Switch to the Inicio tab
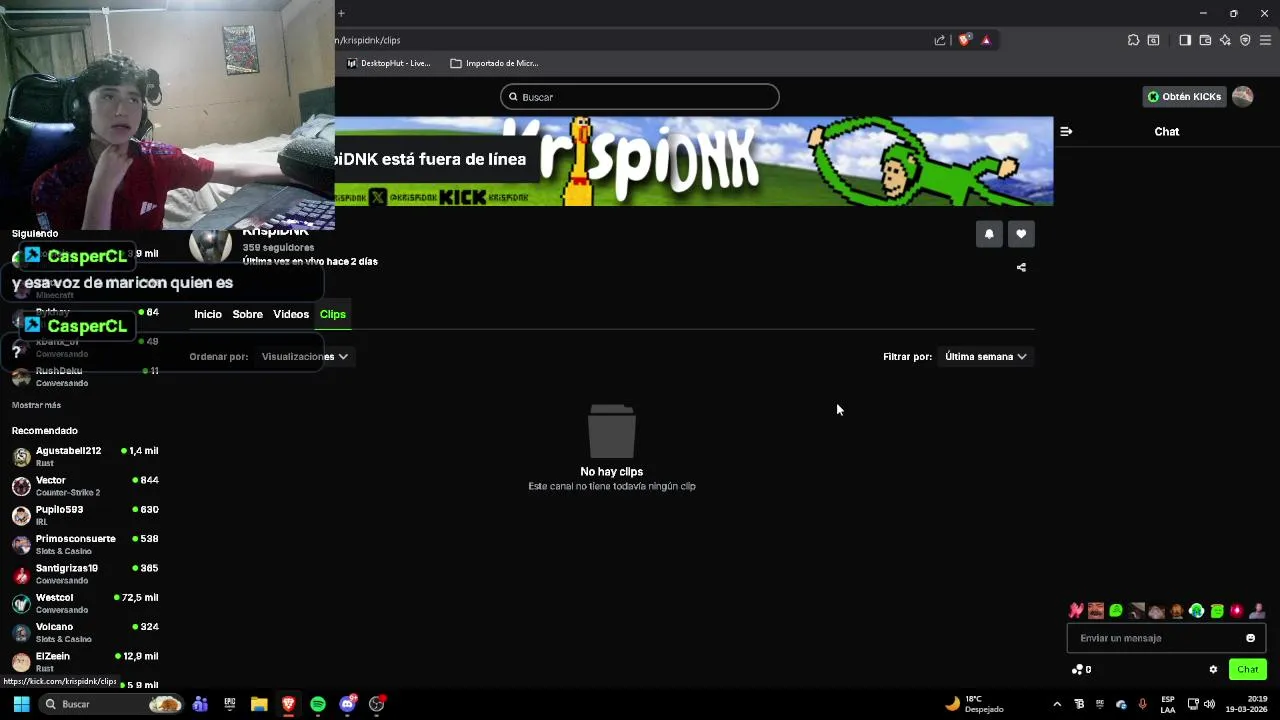This screenshot has width=1280, height=720. click(208, 314)
